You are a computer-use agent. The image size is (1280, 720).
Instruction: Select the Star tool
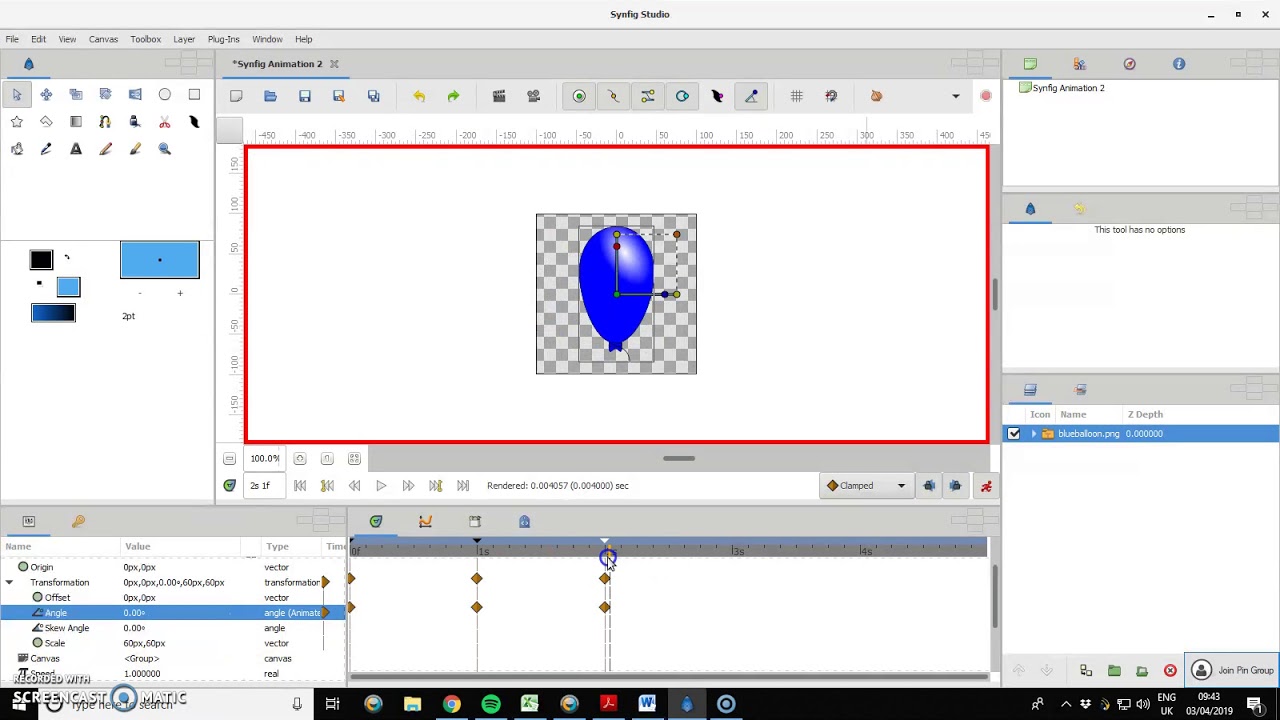(17, 122)
